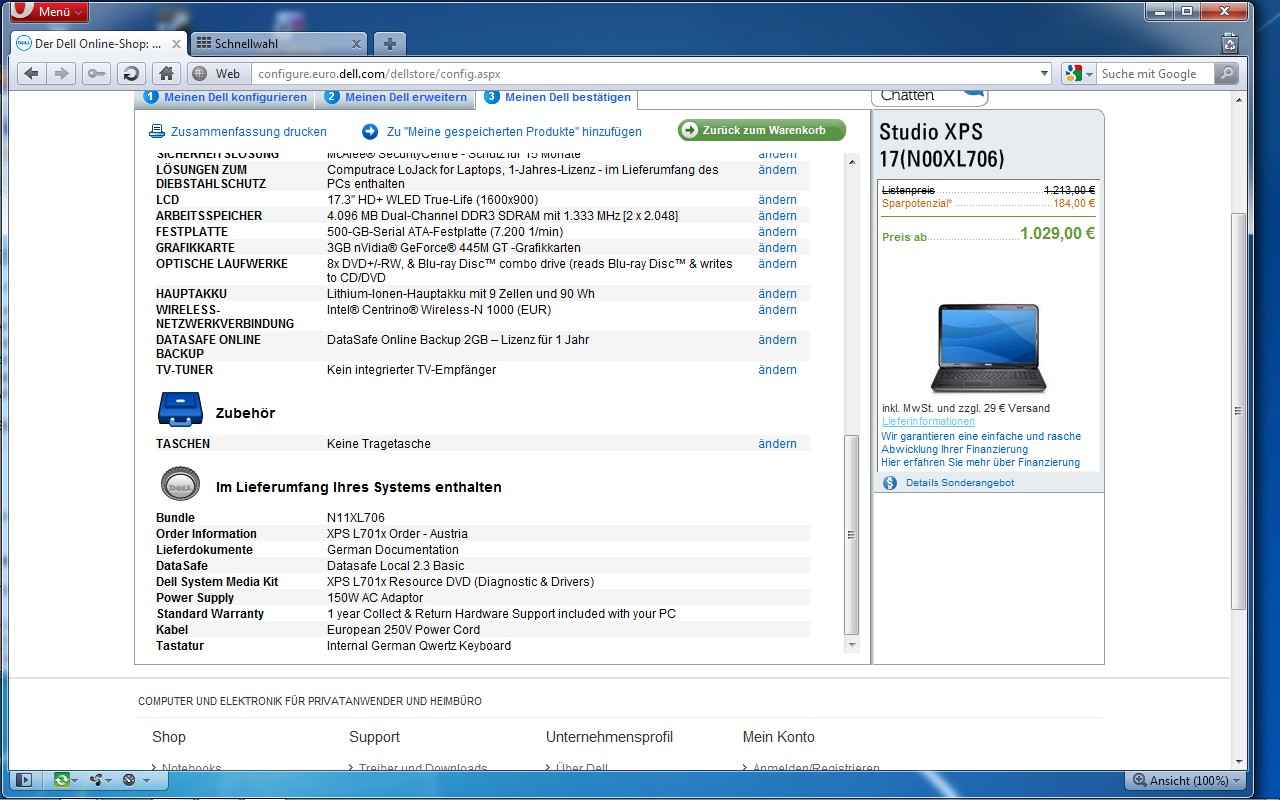
Task: Click the inner list scroll-down arrow
Action: coord(852,645)
